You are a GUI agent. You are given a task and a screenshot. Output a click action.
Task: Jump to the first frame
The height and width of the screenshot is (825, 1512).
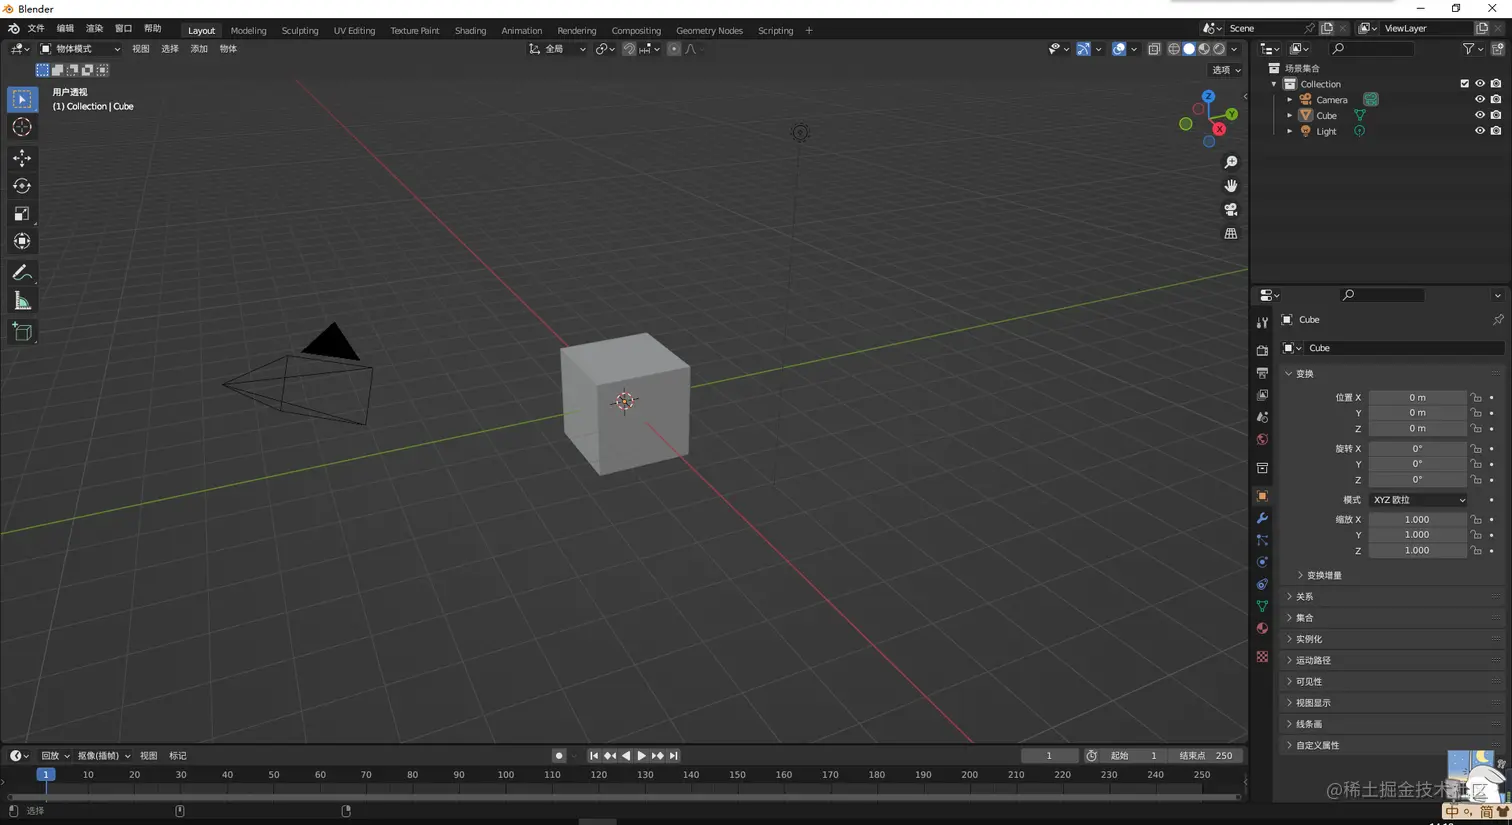click(594, 756)
